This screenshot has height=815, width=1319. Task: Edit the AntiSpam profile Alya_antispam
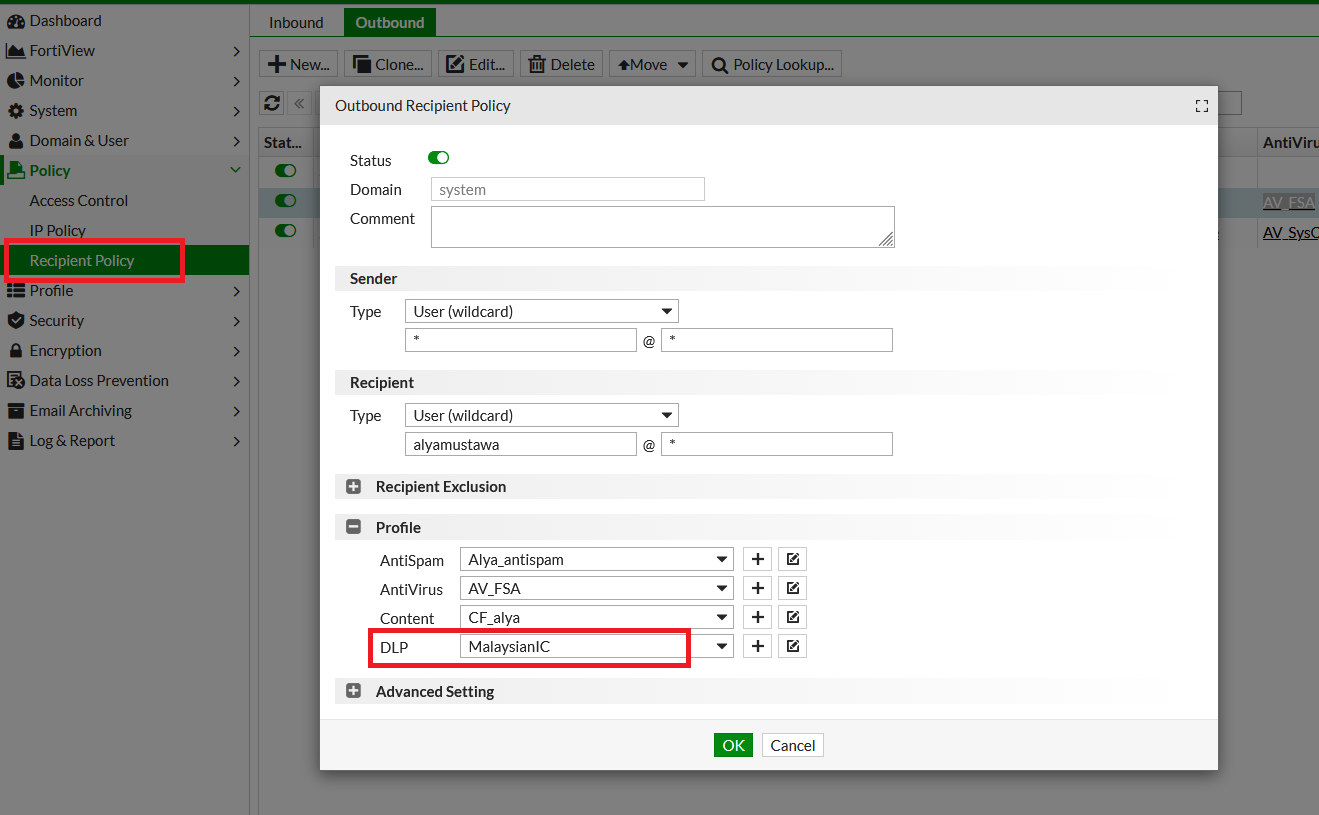[x=793, y=560]
